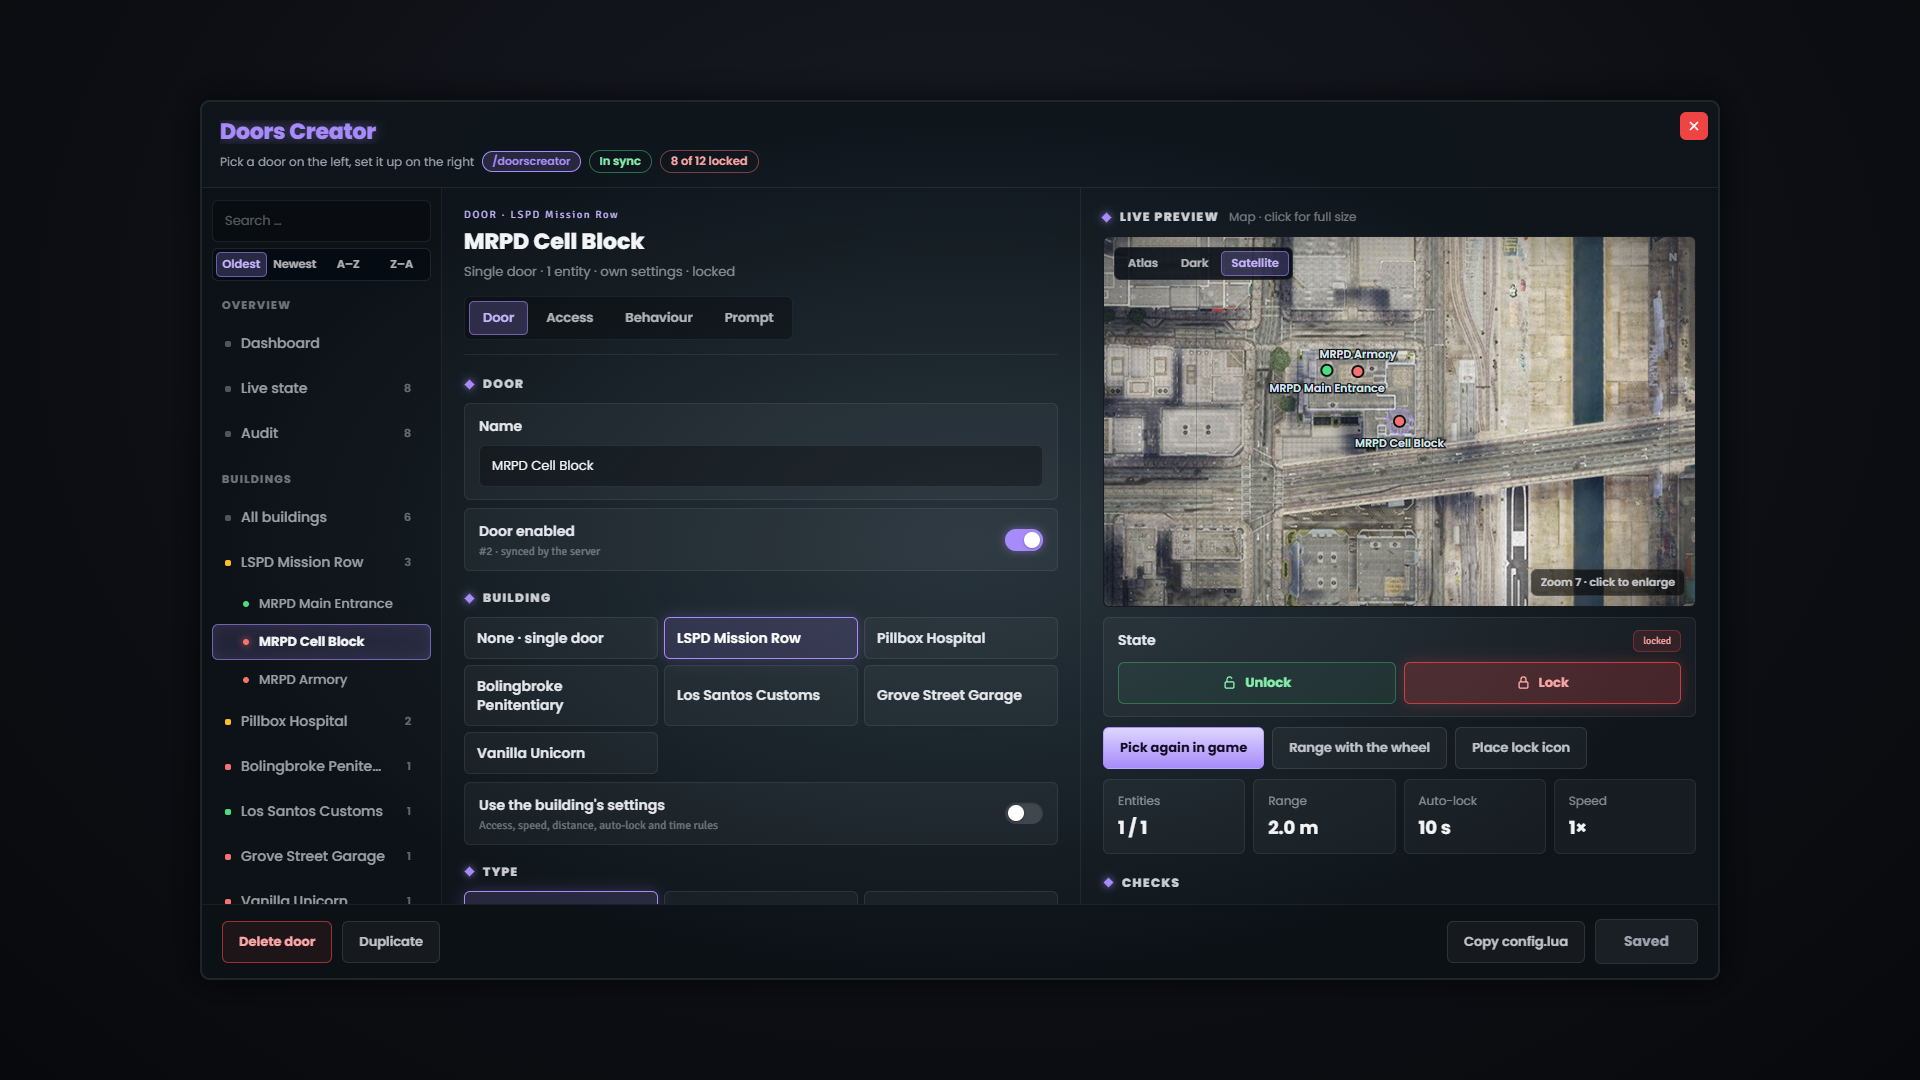This screenshot has width=1920, height=1080.
Task: Select MRPD Armory door in sidebar
Action: pyautogui.click(x=321, y=680)
